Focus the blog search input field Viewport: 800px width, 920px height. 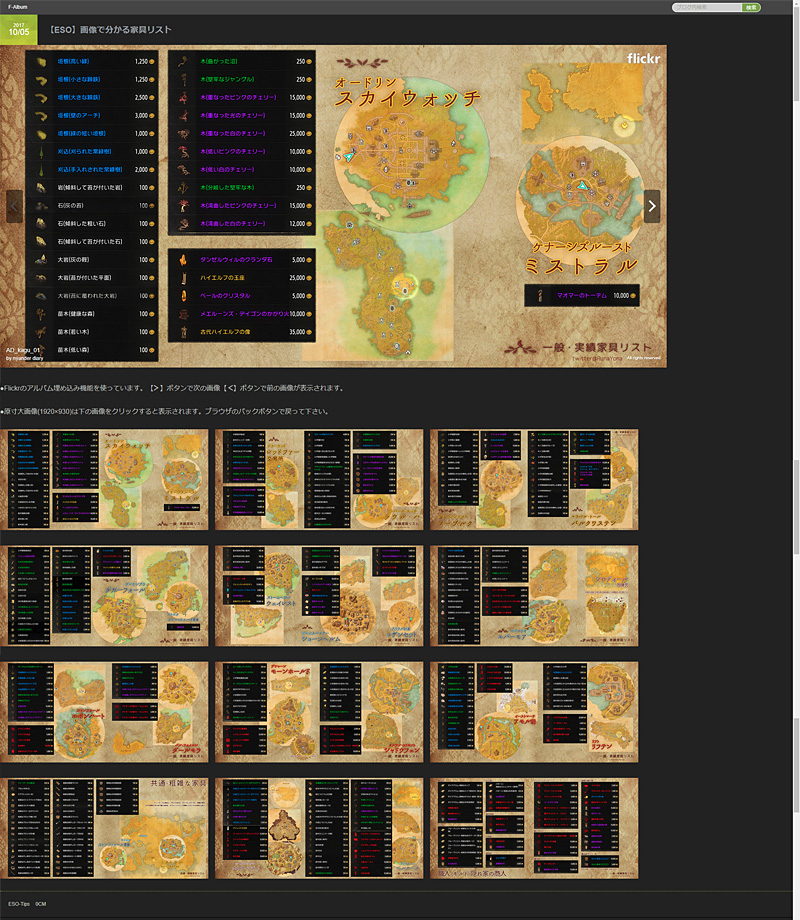coord(707,8)
